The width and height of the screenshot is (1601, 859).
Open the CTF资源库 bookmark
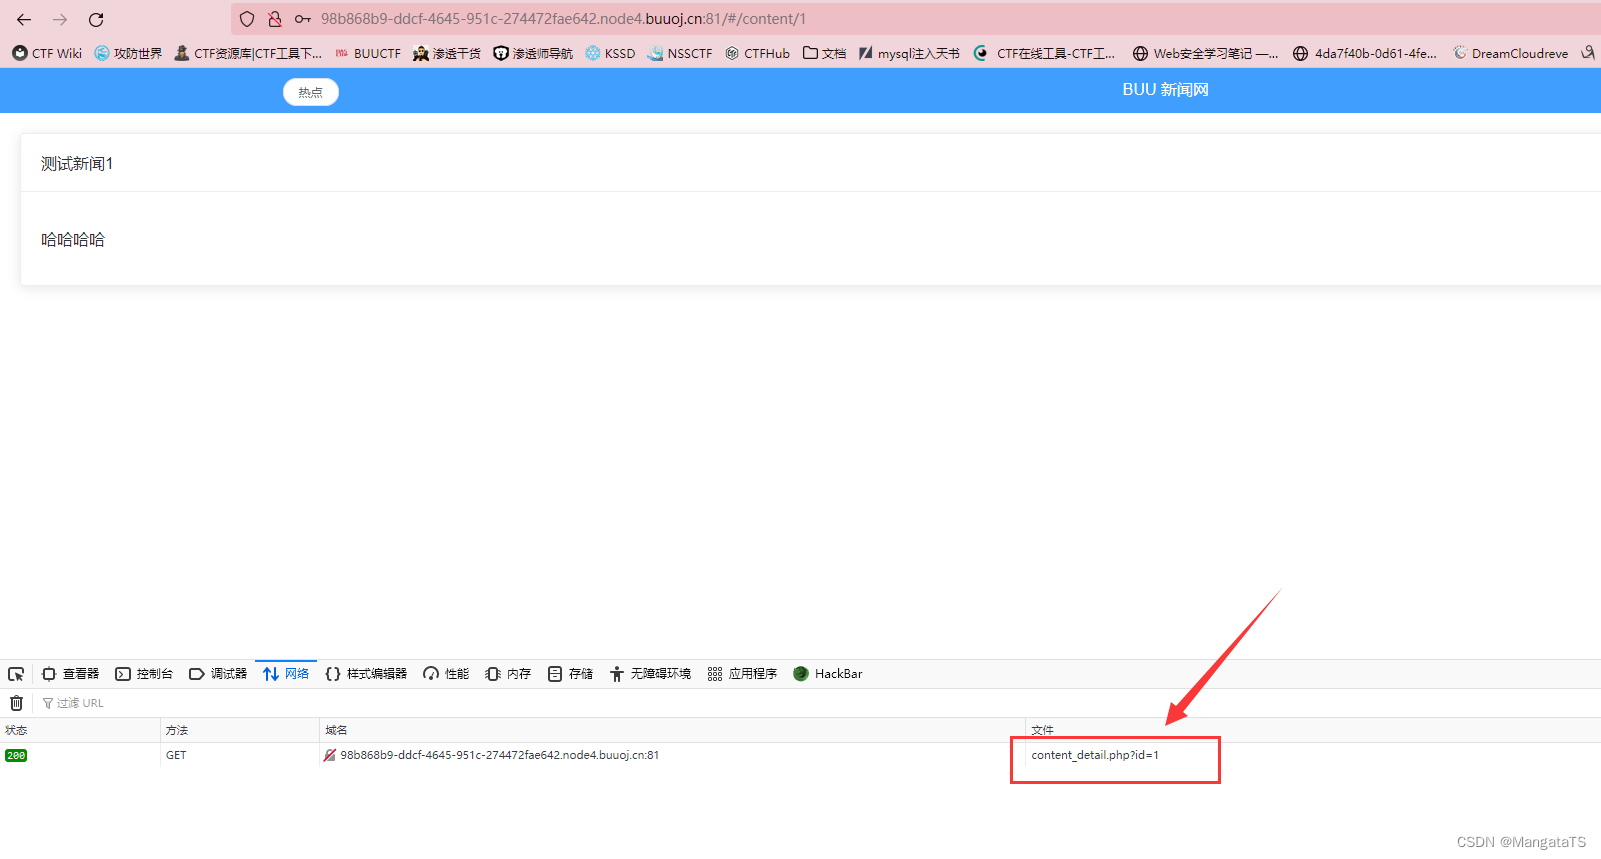(x=248, y=53)
